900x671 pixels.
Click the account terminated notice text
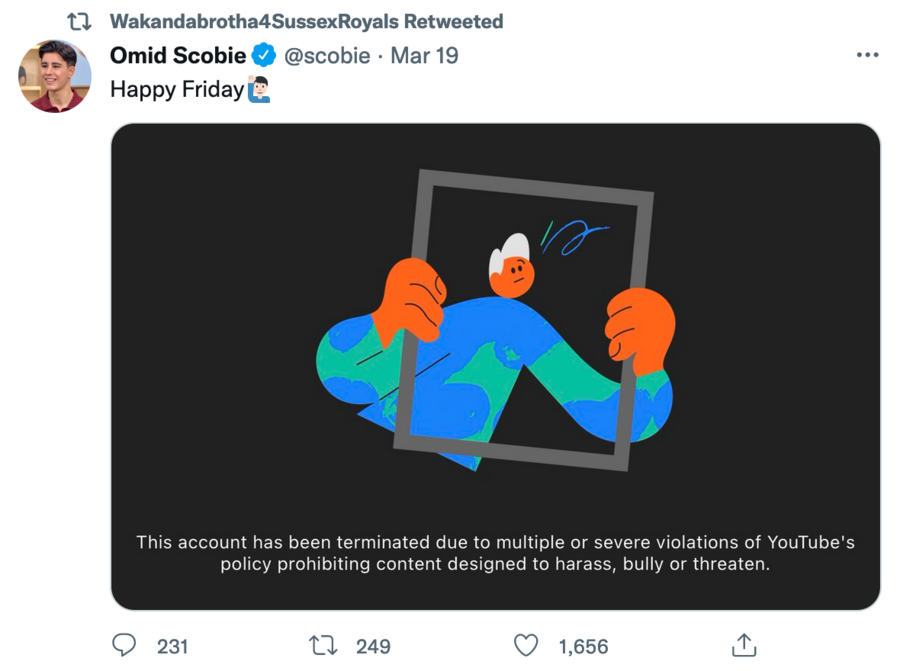(x=495, y=553)
